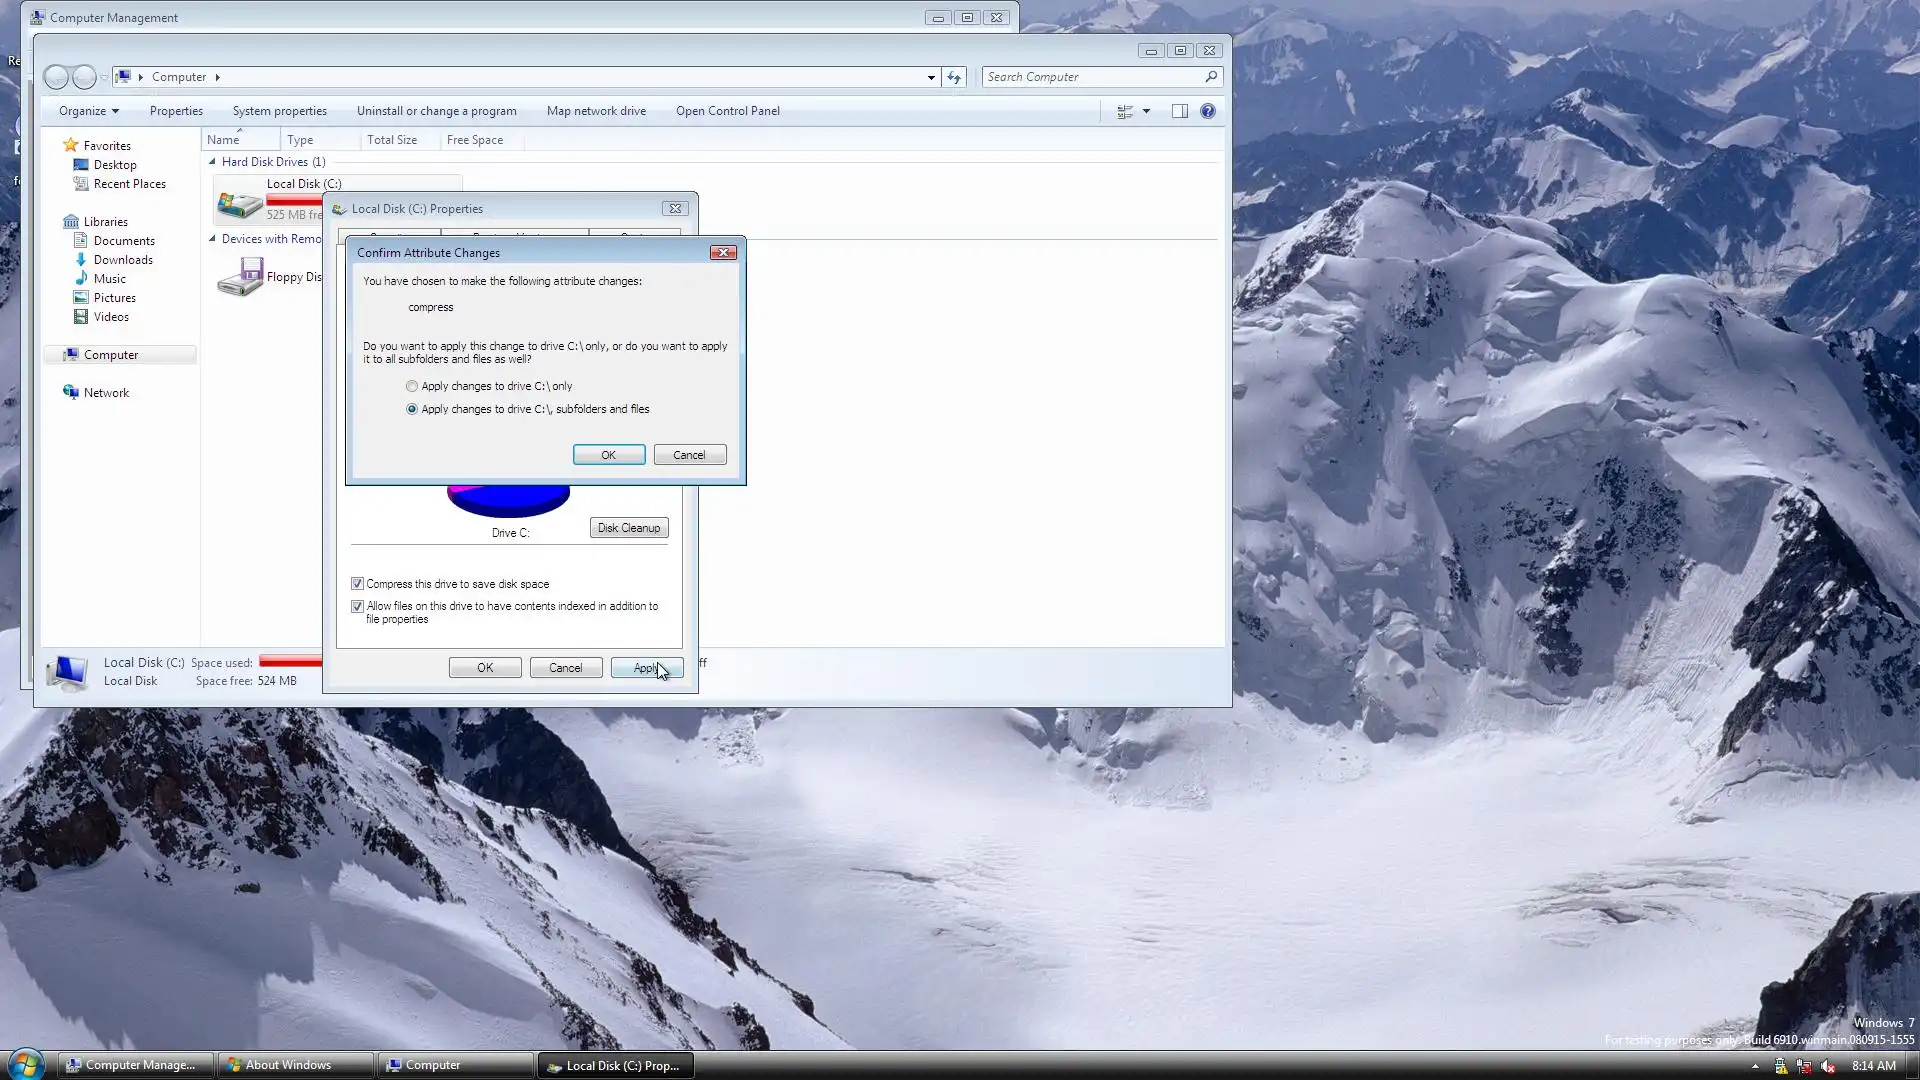This screenshot has height=1080, width=1920.
Task: Select 'Apply changes to drive C:\ only'
Action: (x=412, y=386)
